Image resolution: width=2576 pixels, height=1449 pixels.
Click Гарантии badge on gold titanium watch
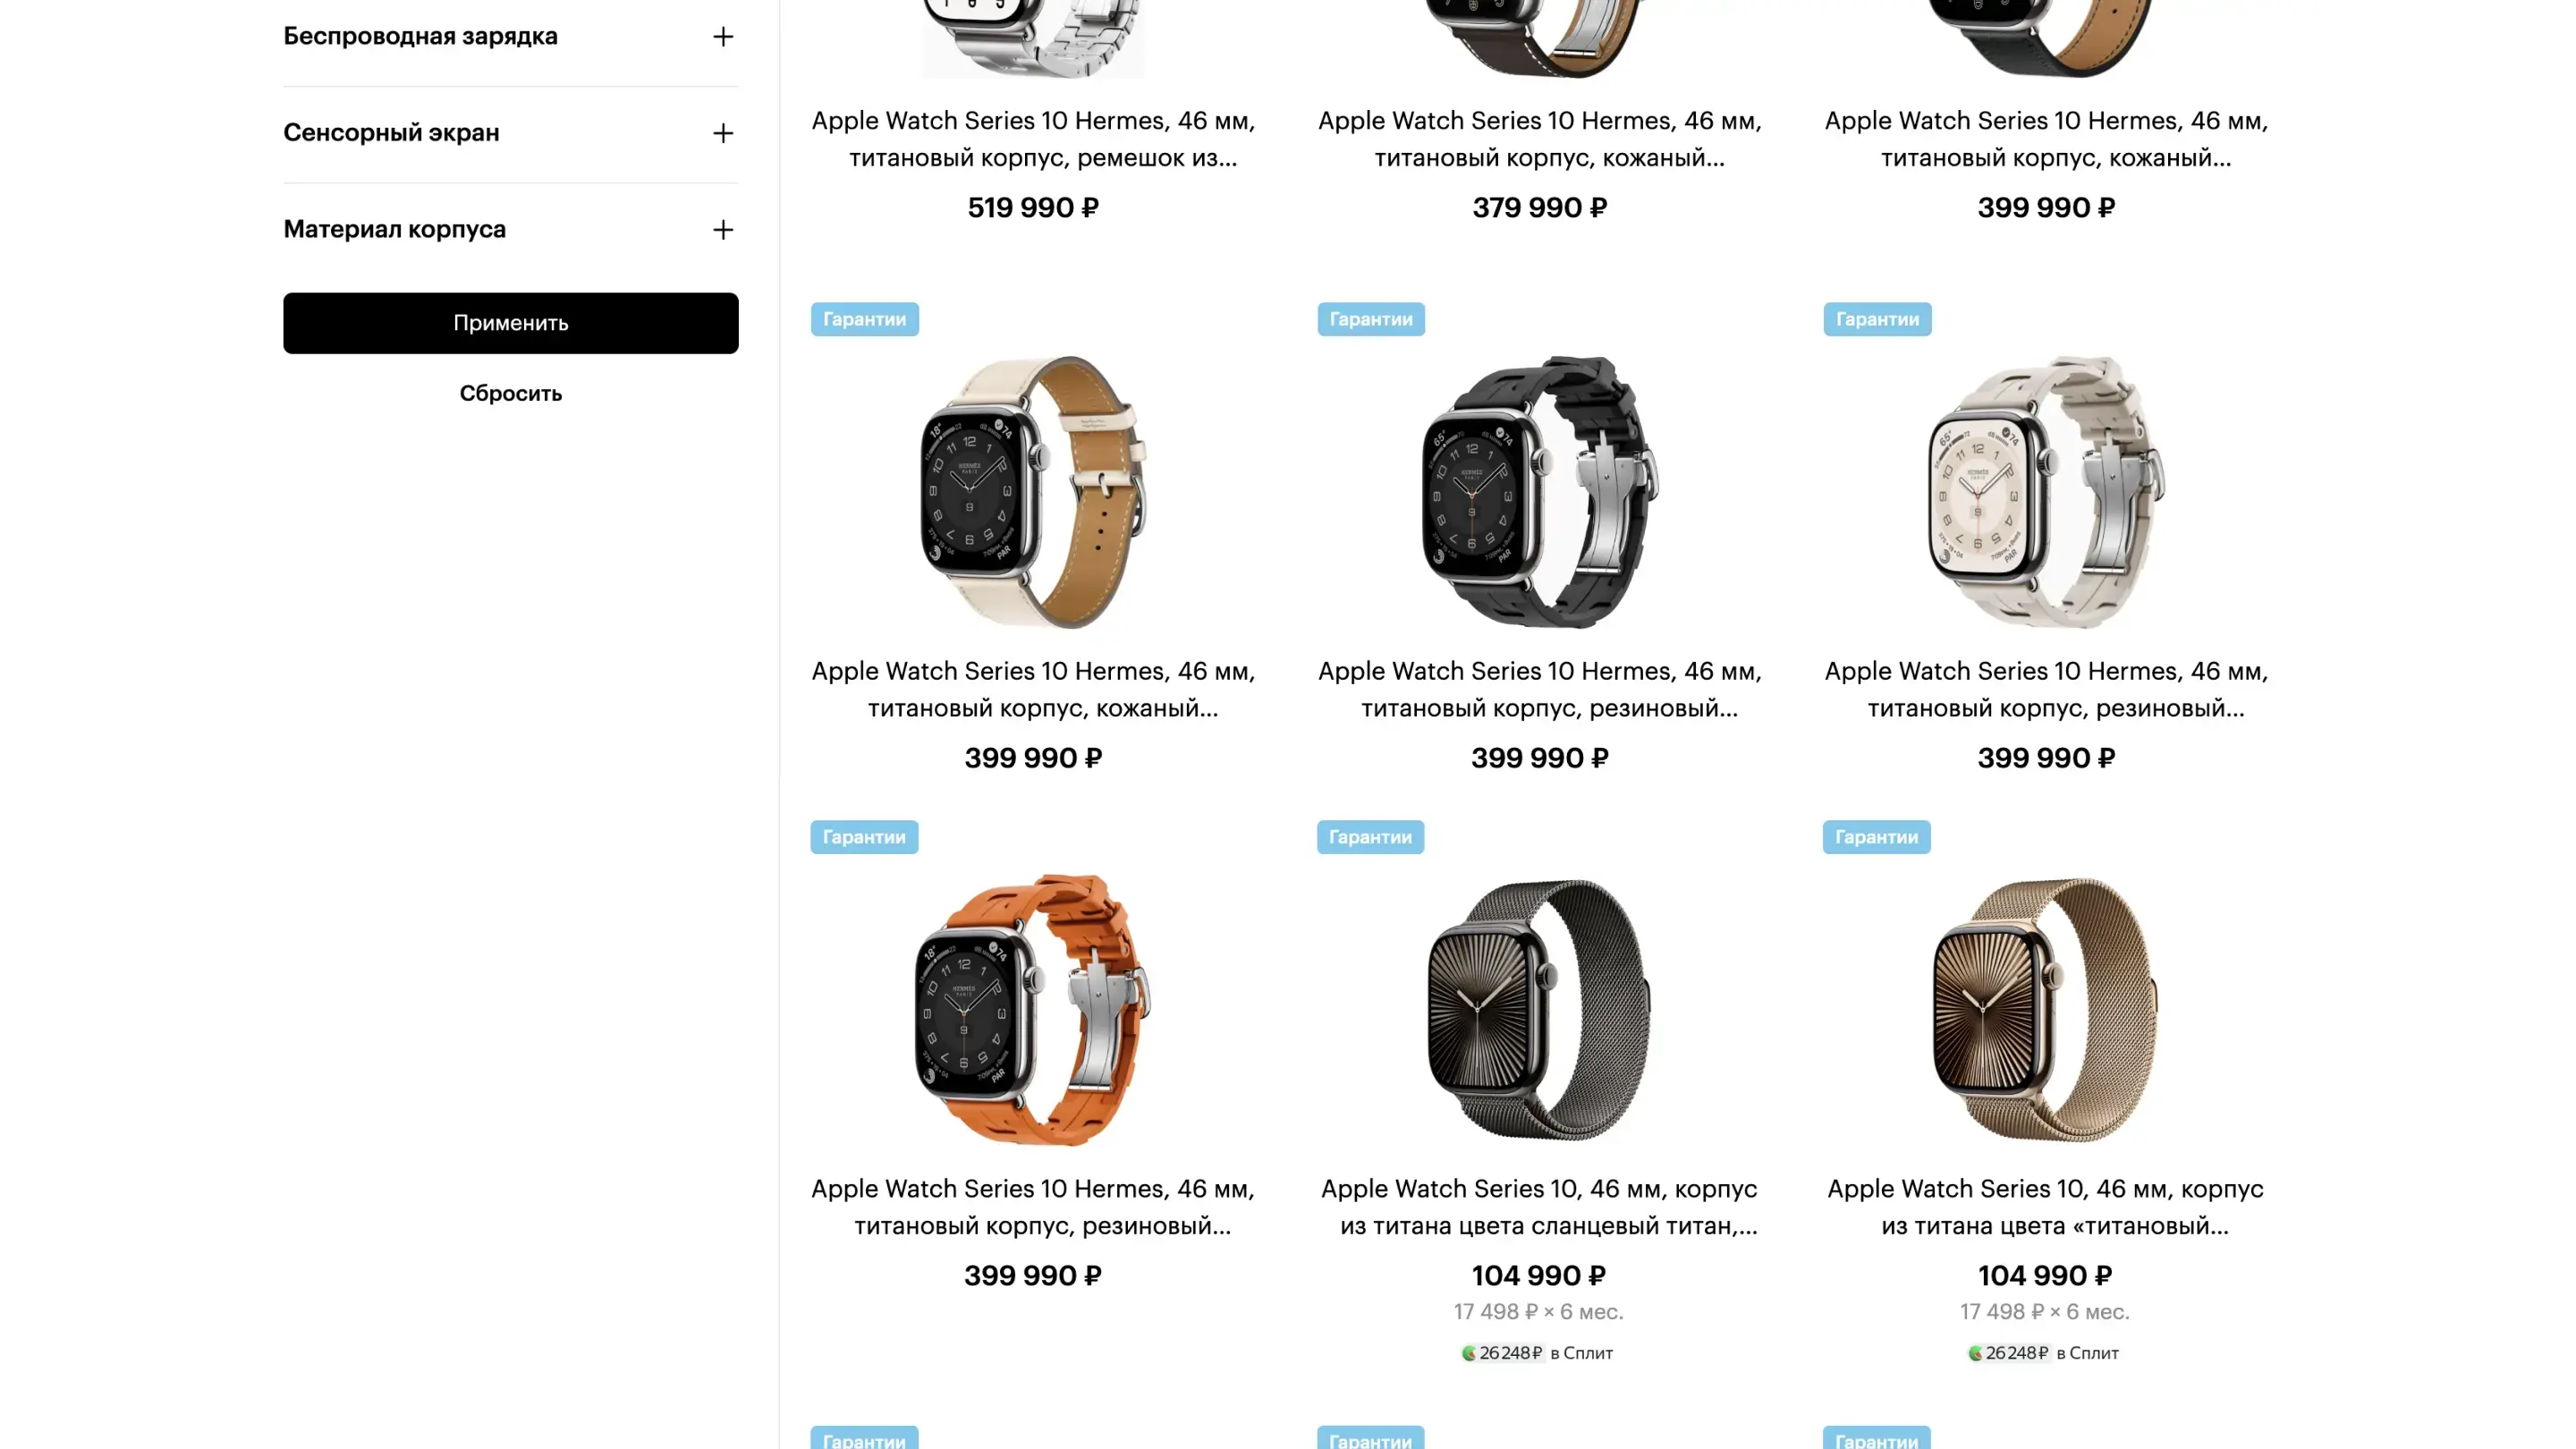(1876, 837)
